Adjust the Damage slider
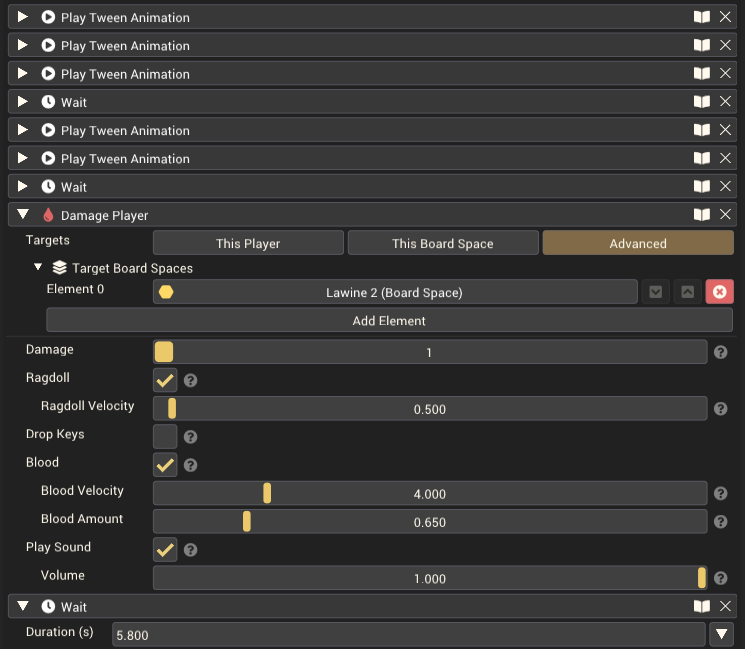The height and width of the screenshot is (649, 745). (x=430, y=352)
